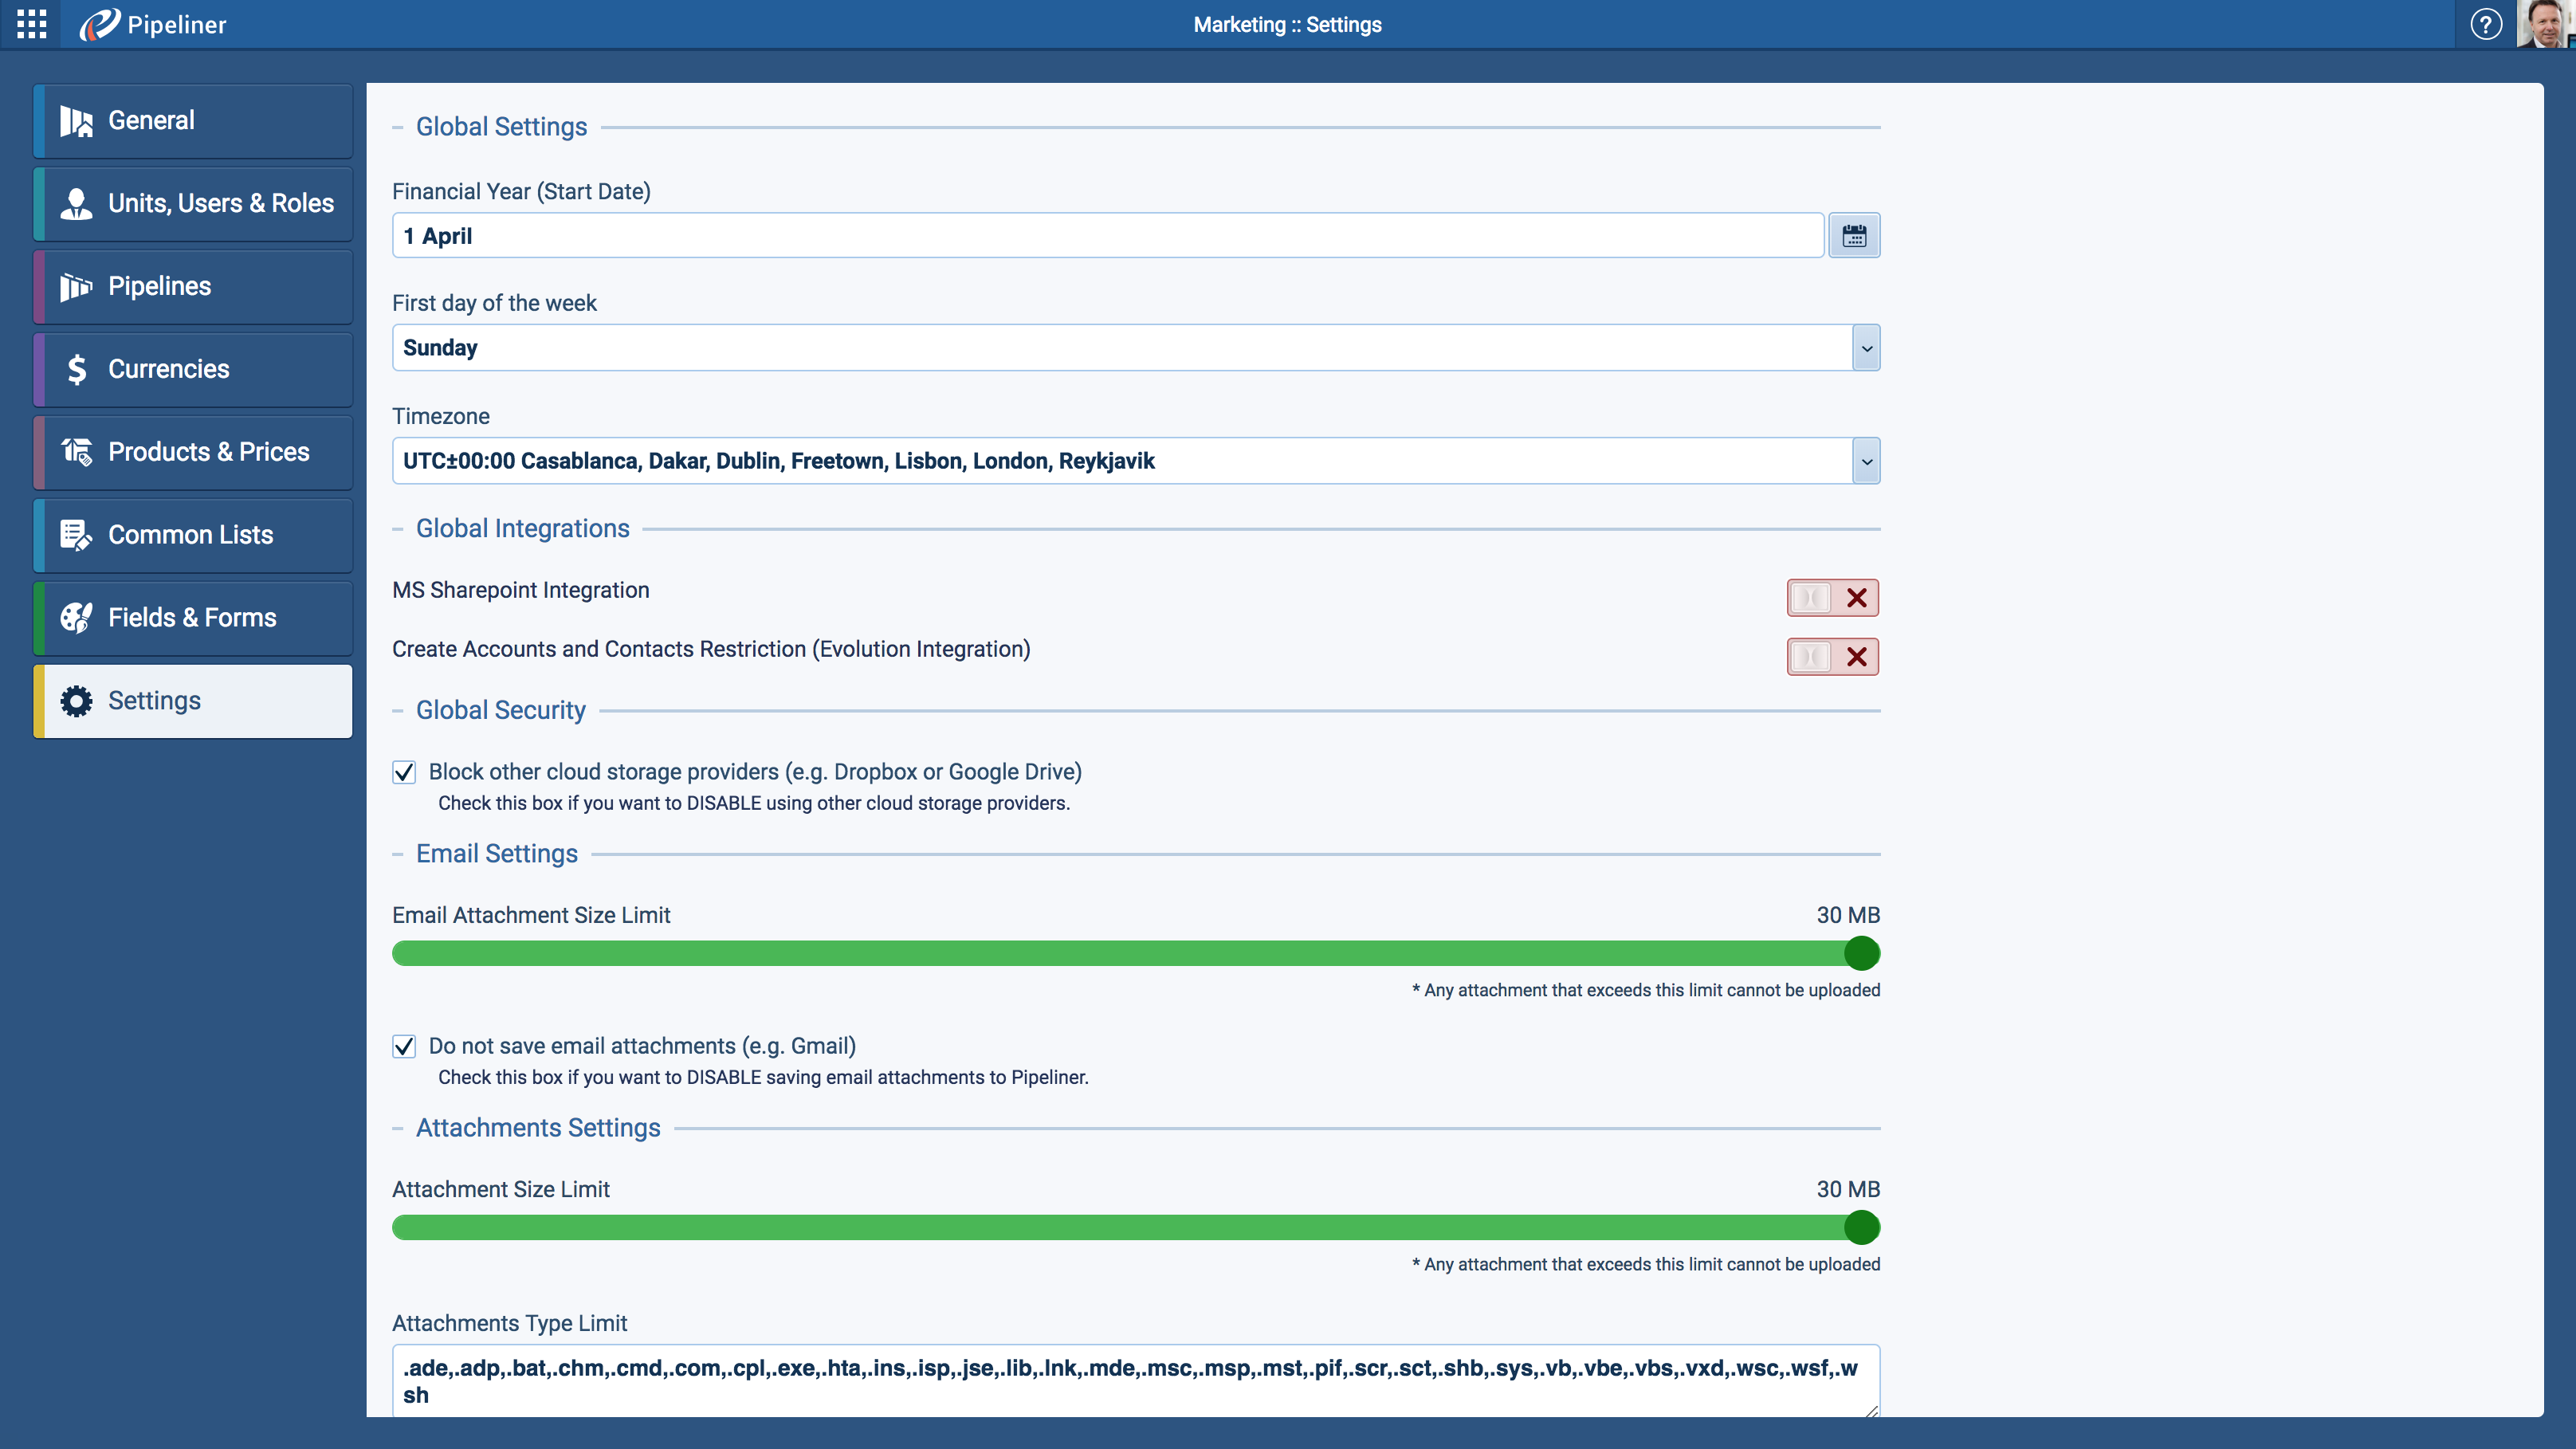Click the General section icon
Screen dimensions: 2576x1449
[76, 121]
